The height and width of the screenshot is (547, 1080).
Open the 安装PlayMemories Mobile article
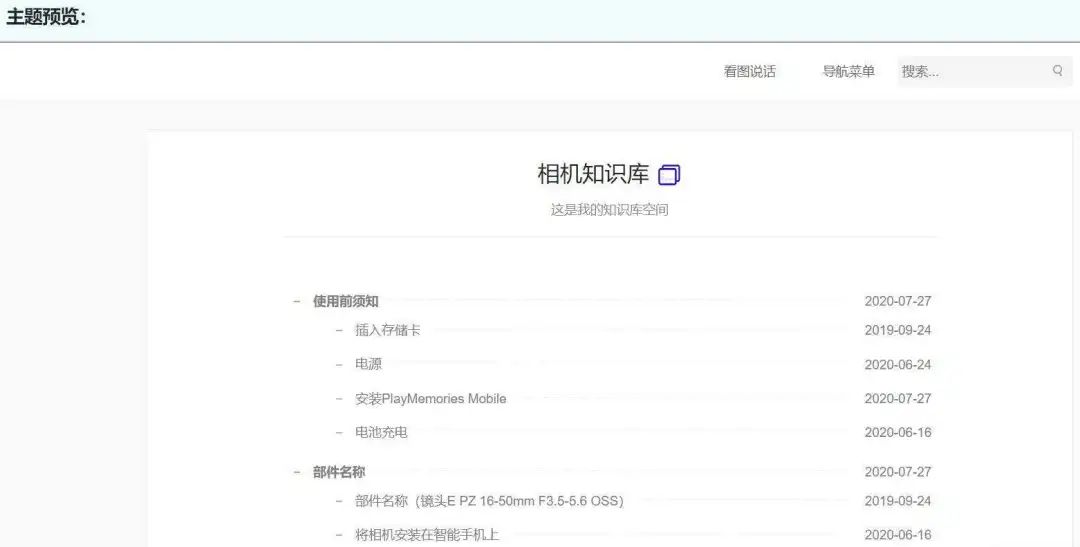430,398
